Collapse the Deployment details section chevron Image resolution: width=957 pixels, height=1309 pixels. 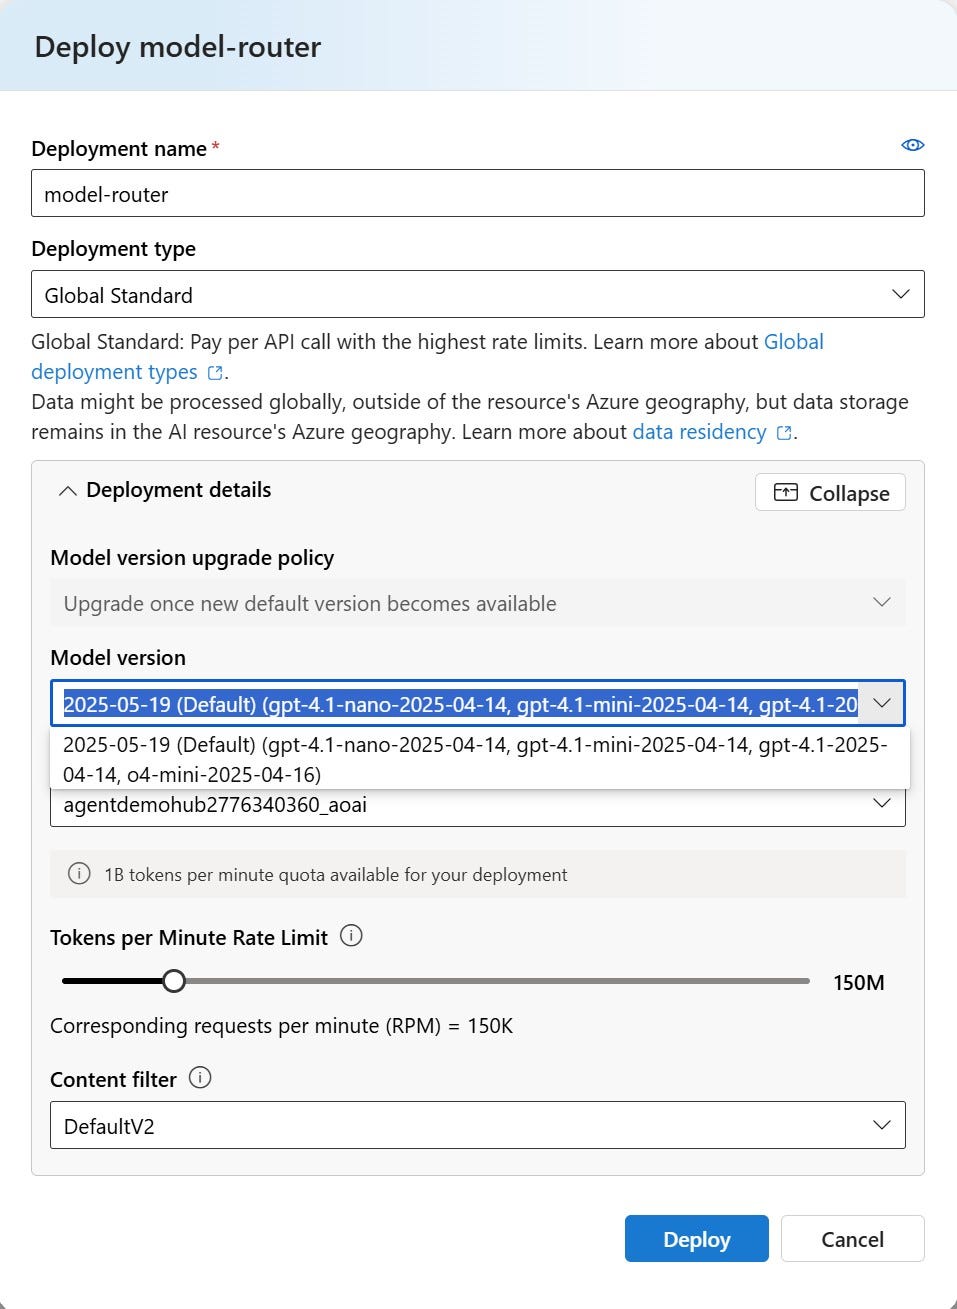pyautogui.click(x=68, y=490)
